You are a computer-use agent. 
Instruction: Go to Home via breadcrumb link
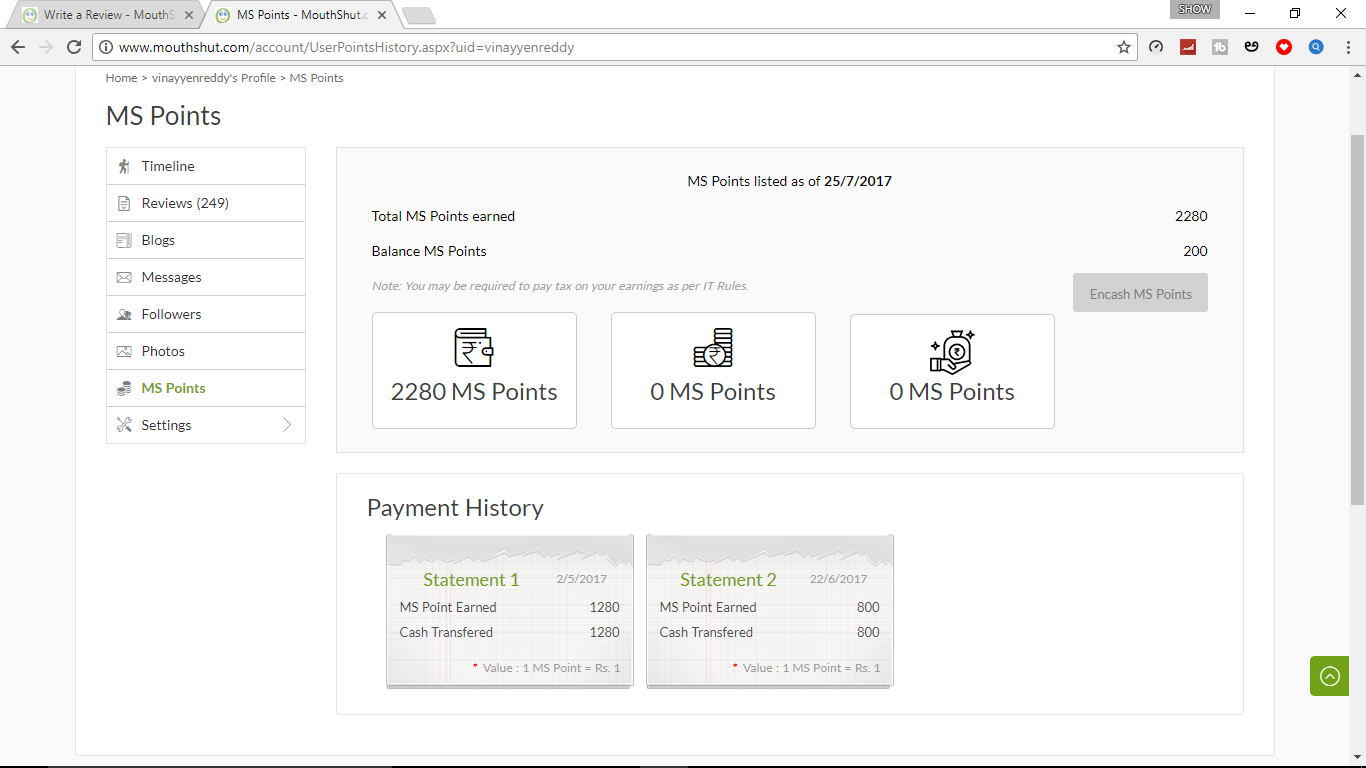(121, 78)
